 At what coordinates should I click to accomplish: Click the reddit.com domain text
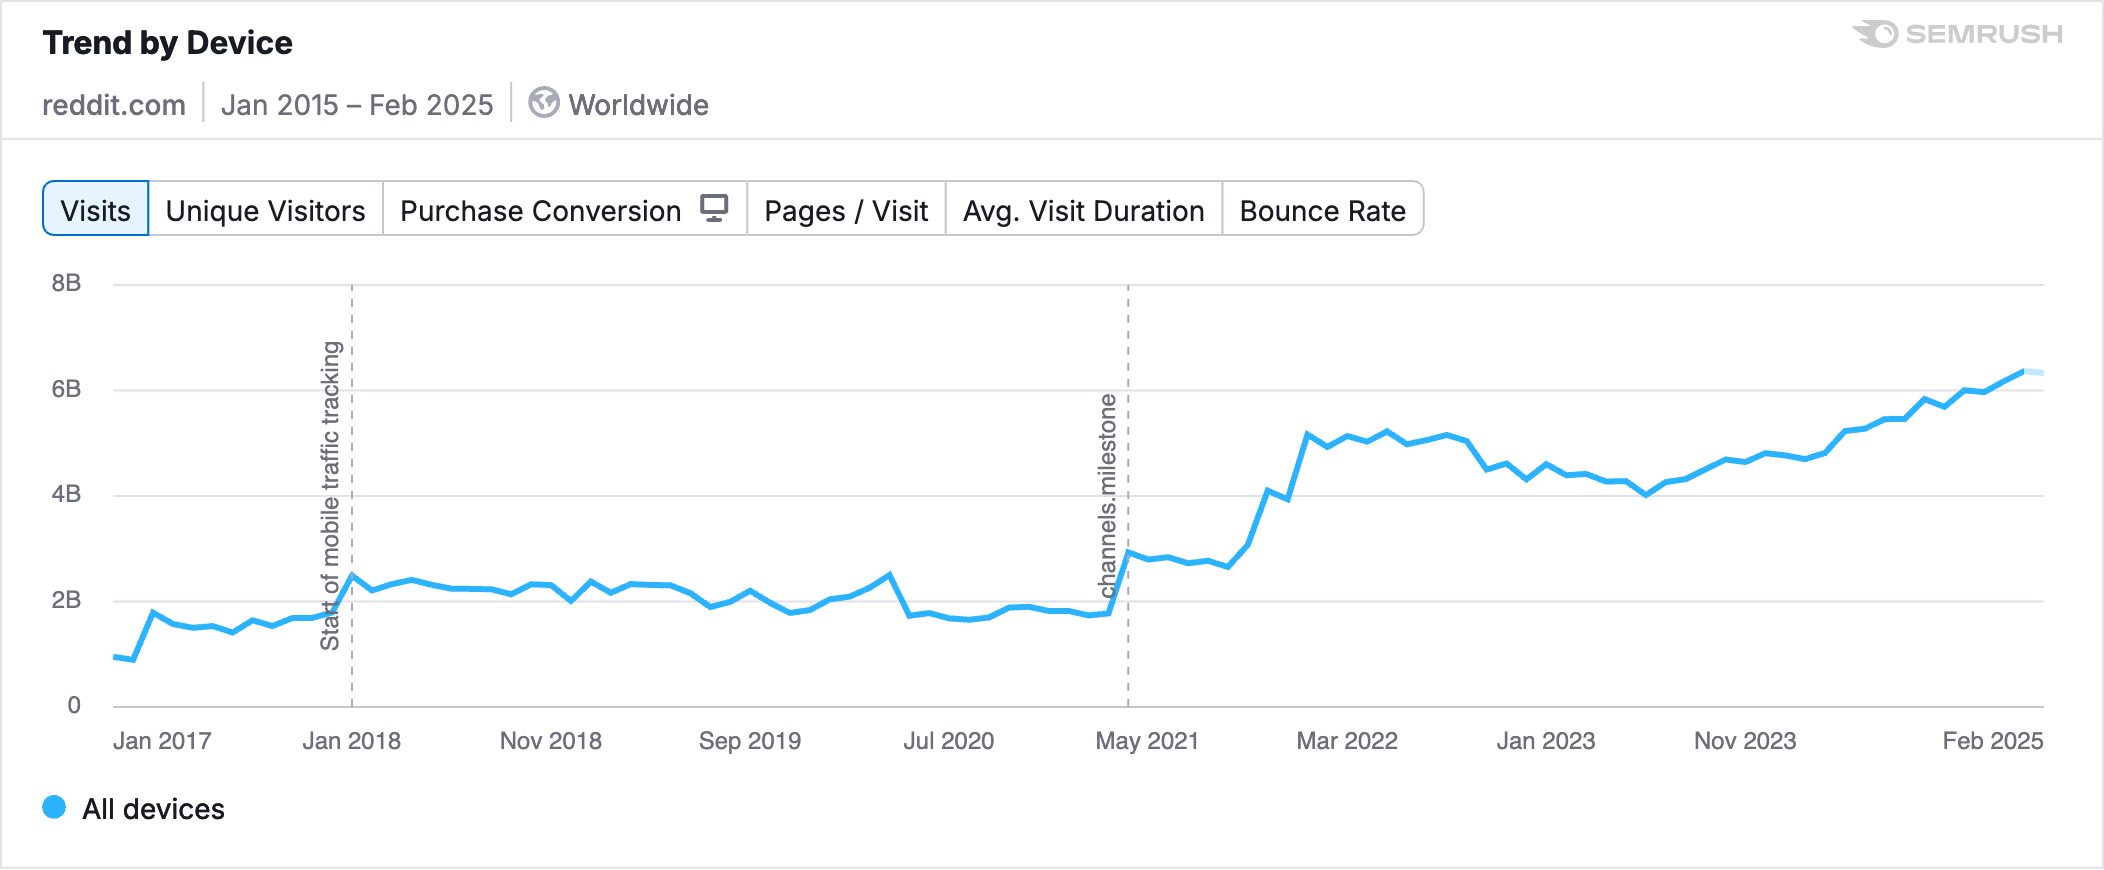pos(114,105)
